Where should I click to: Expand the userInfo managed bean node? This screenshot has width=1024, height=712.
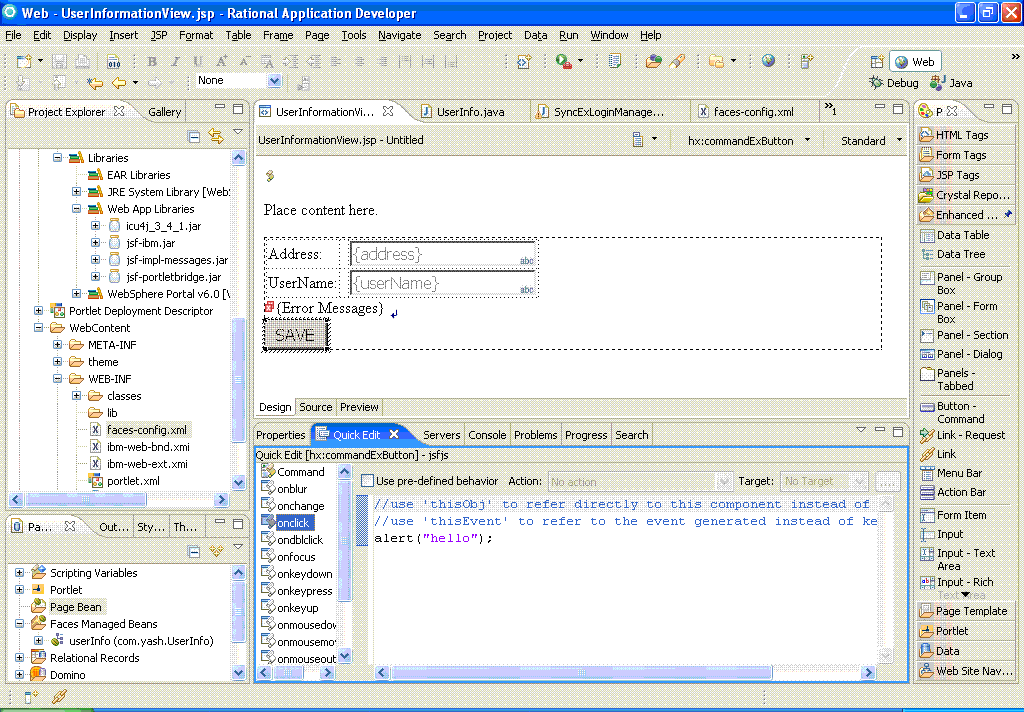[39, 641]
